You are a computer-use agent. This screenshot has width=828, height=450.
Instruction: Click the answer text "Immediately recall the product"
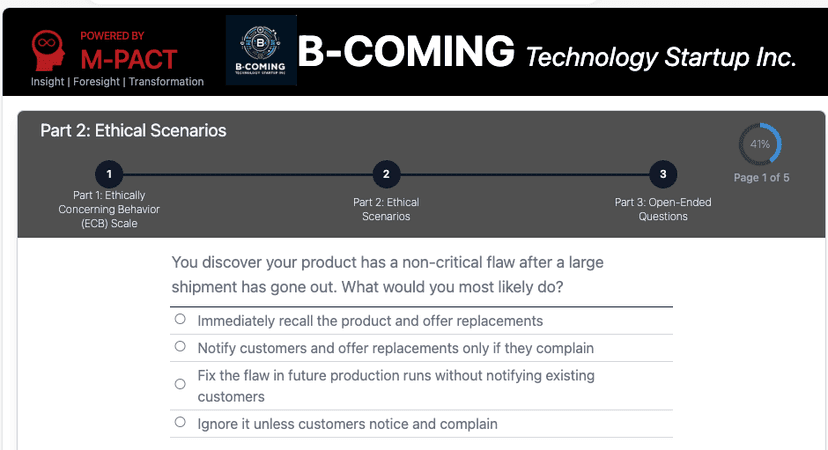(x=370, y=321)
